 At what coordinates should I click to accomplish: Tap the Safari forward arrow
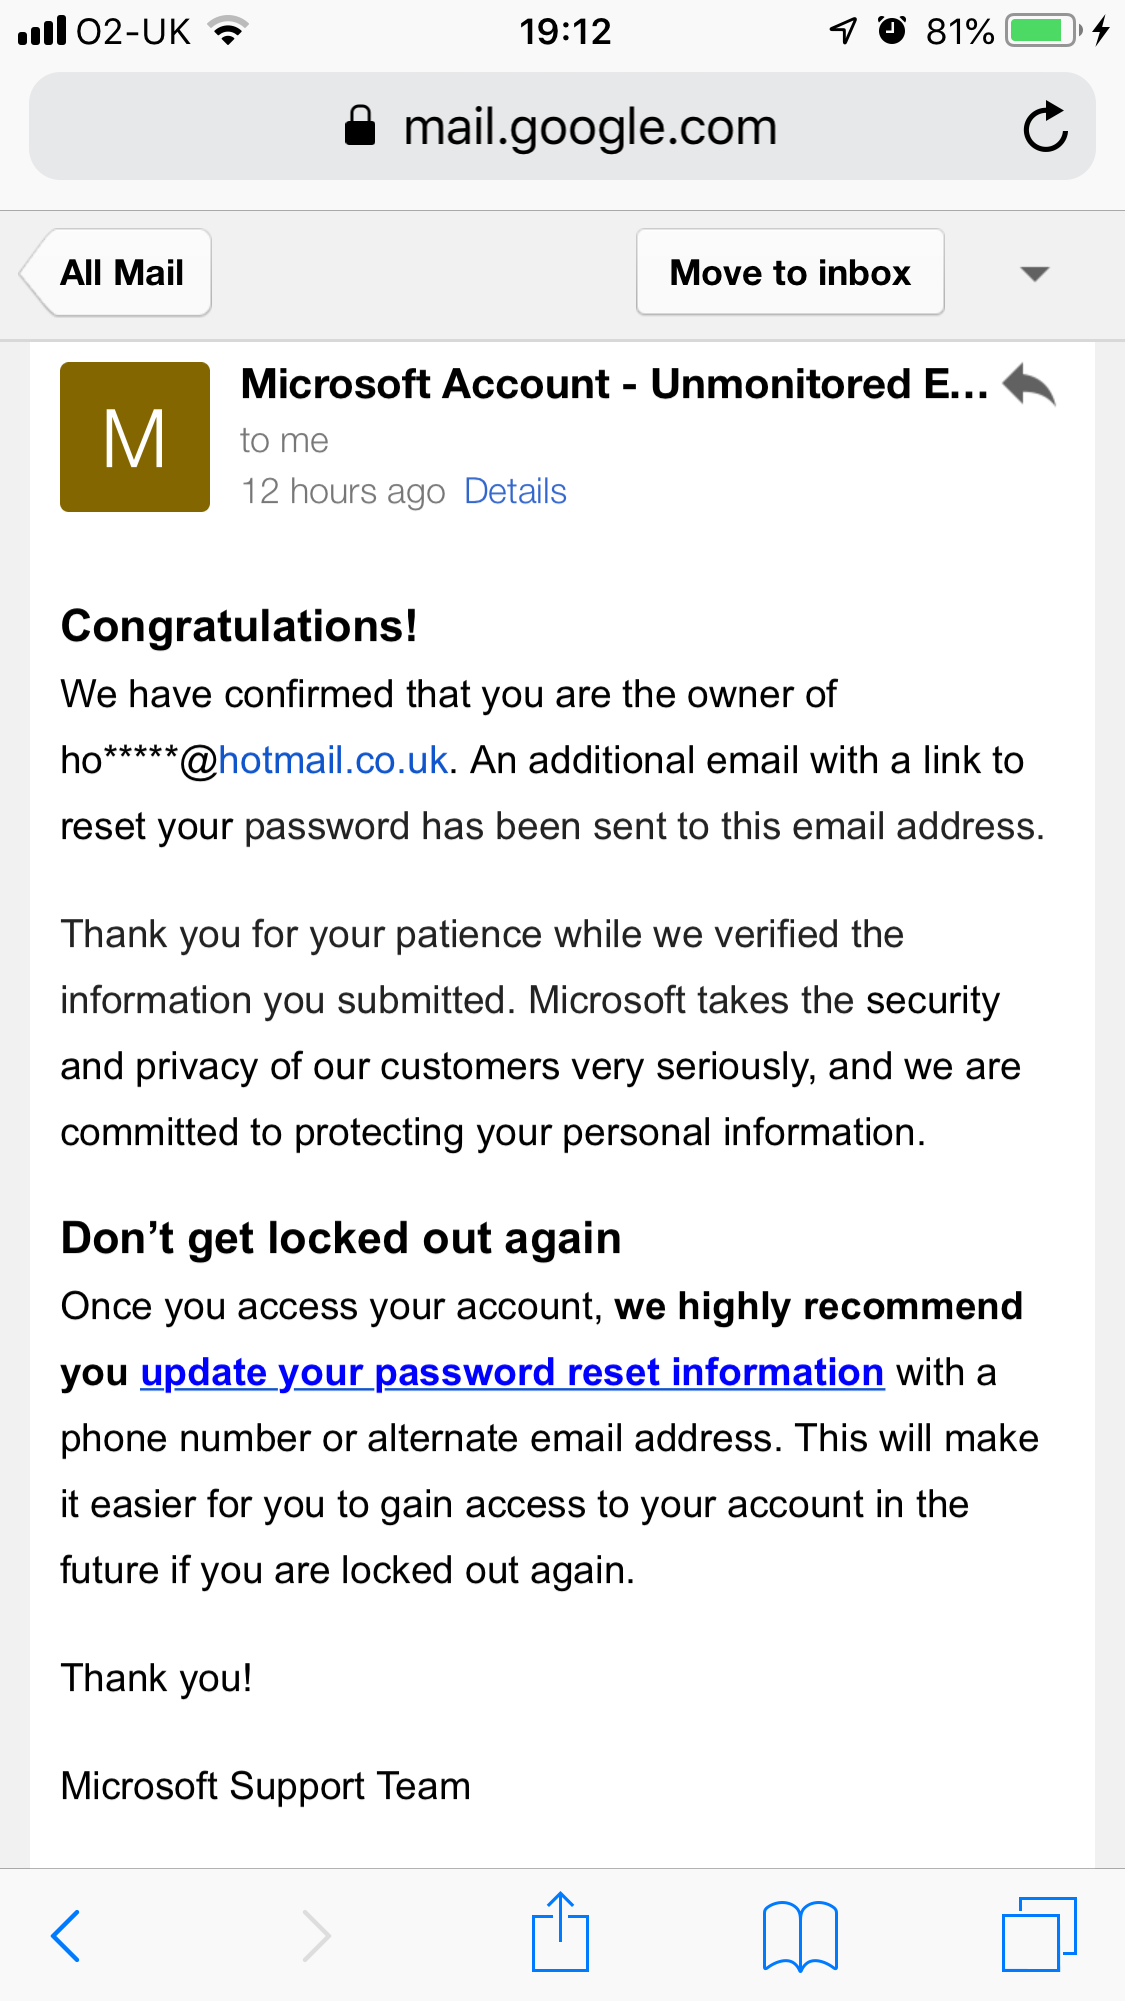[x=316, y=1935]
